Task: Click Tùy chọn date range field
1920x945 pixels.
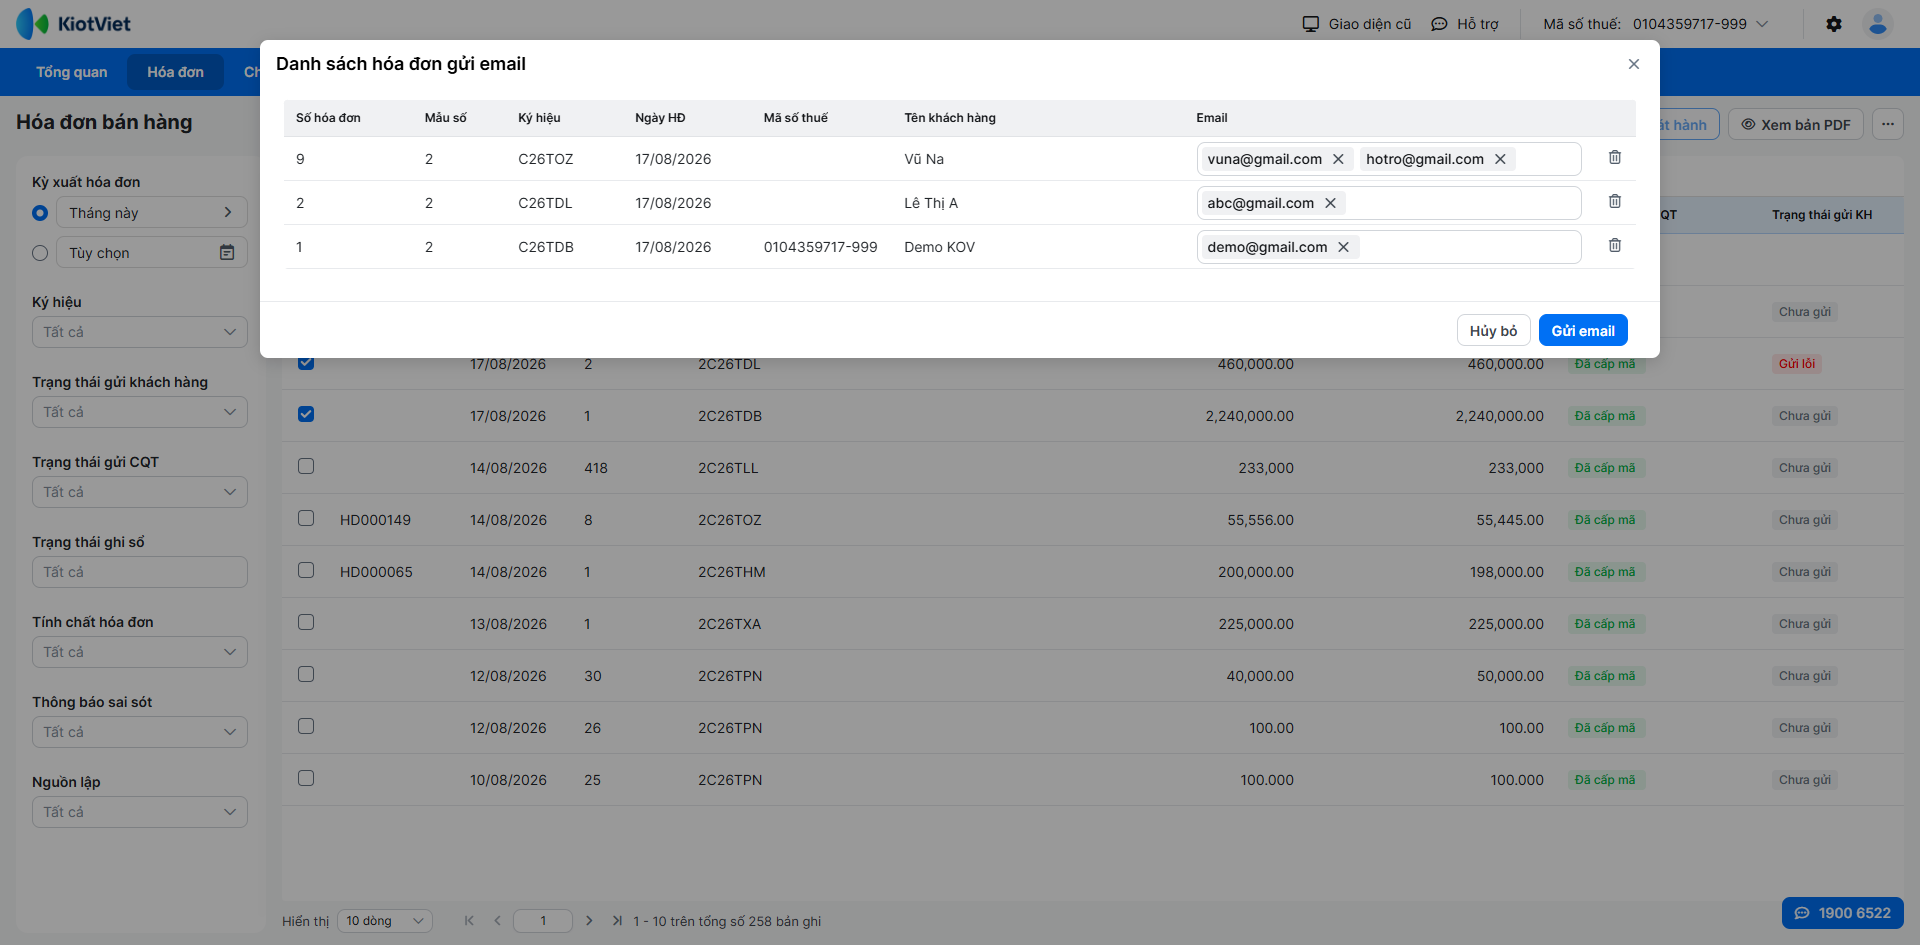Action: (152, 252)
